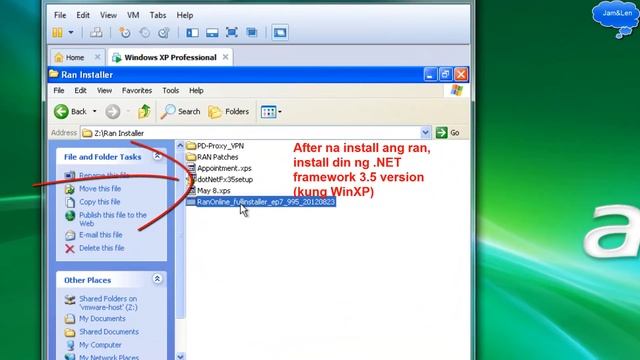Open Explorer View menu in Ran Installer

point(104,91)
